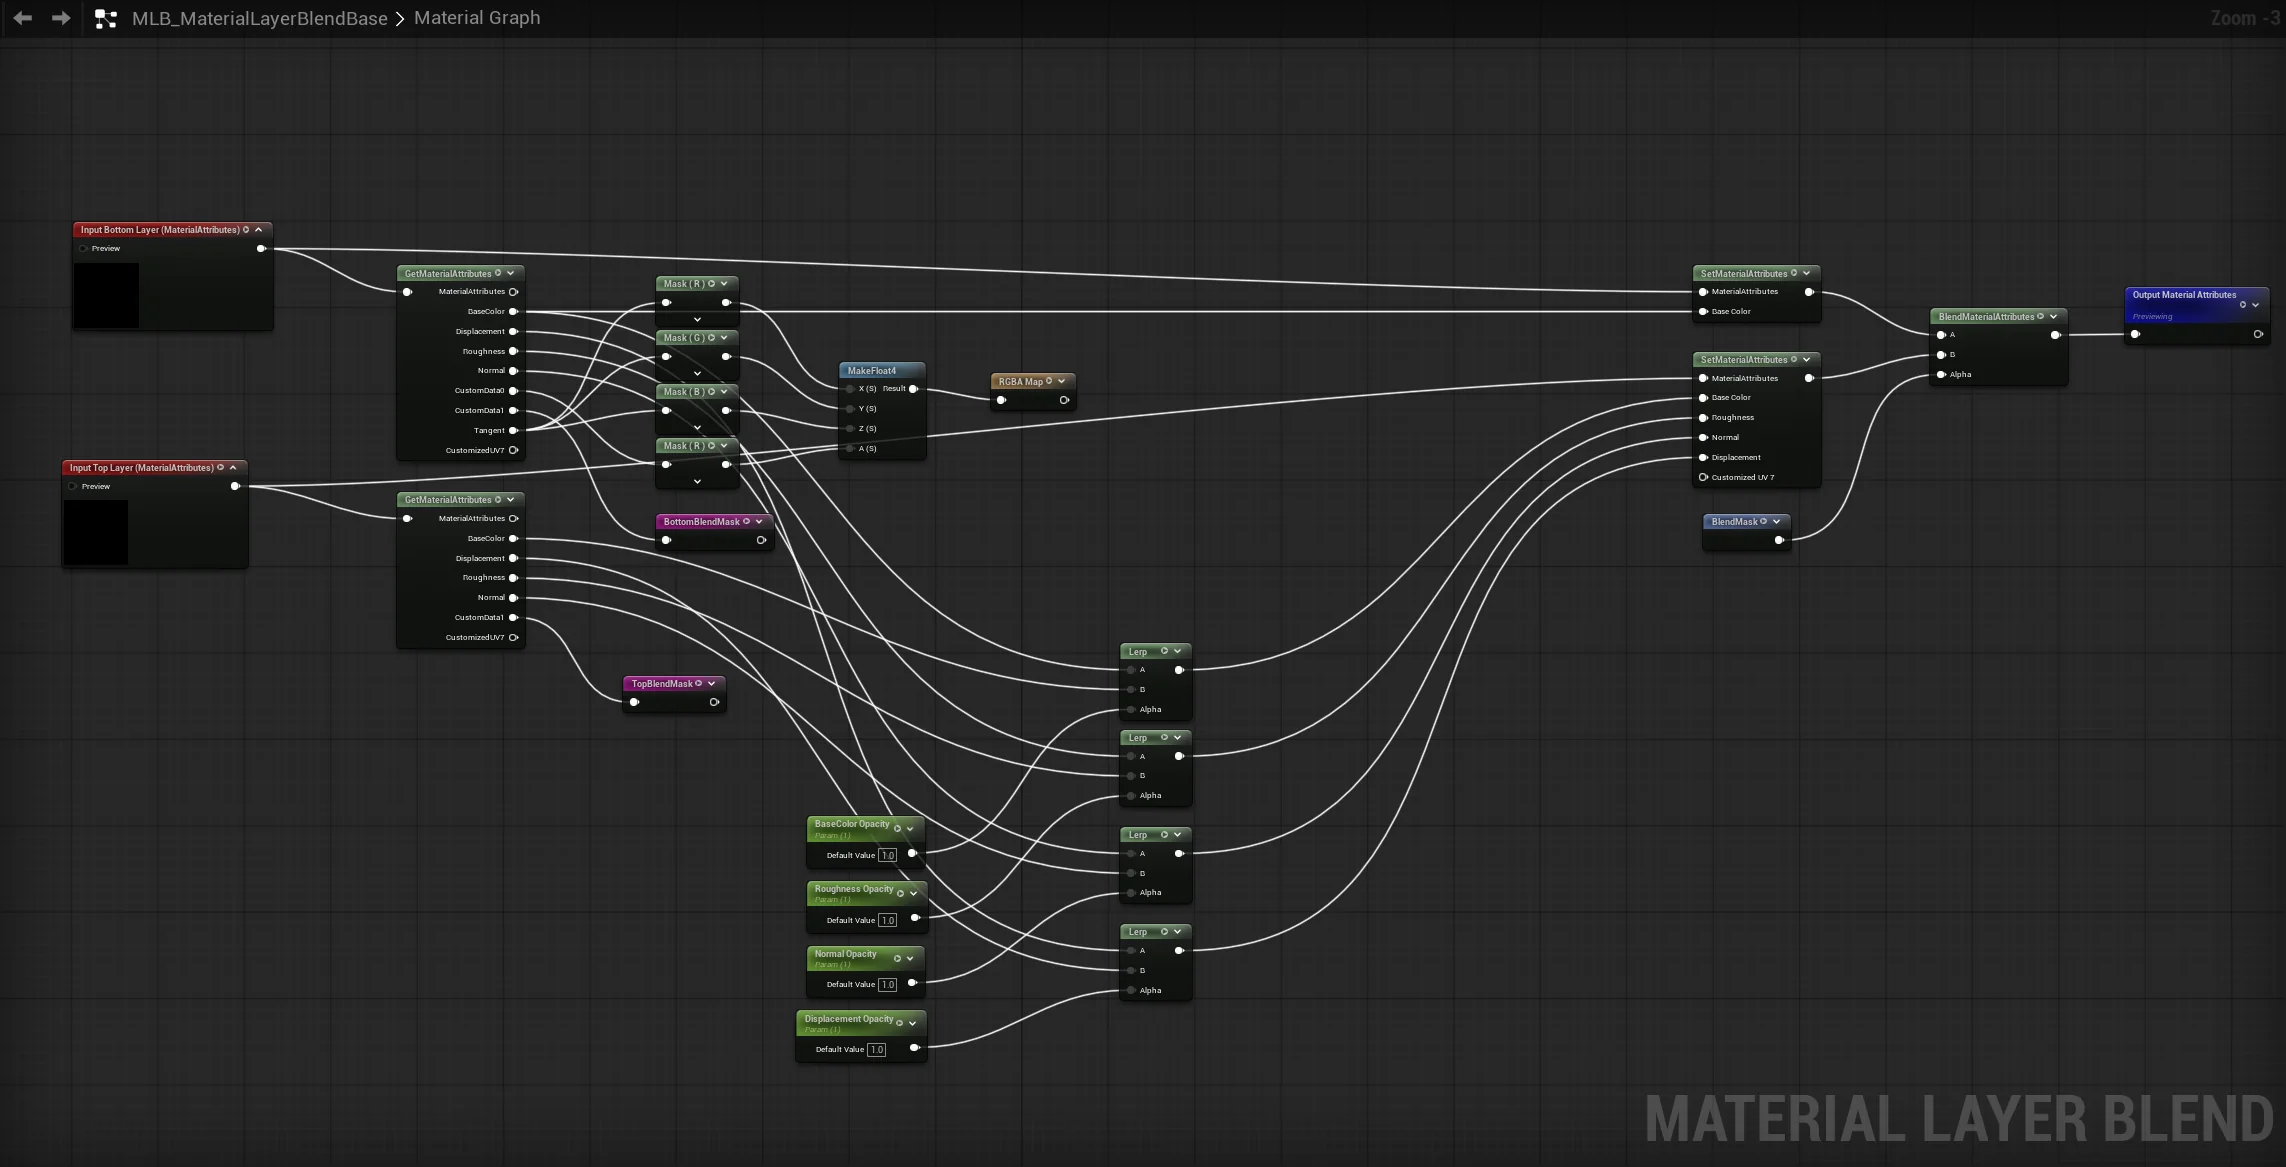Screen dimensions: 2286x1167
Task: Select the Output Material Attributes node title
Action: click(2184, 295)
